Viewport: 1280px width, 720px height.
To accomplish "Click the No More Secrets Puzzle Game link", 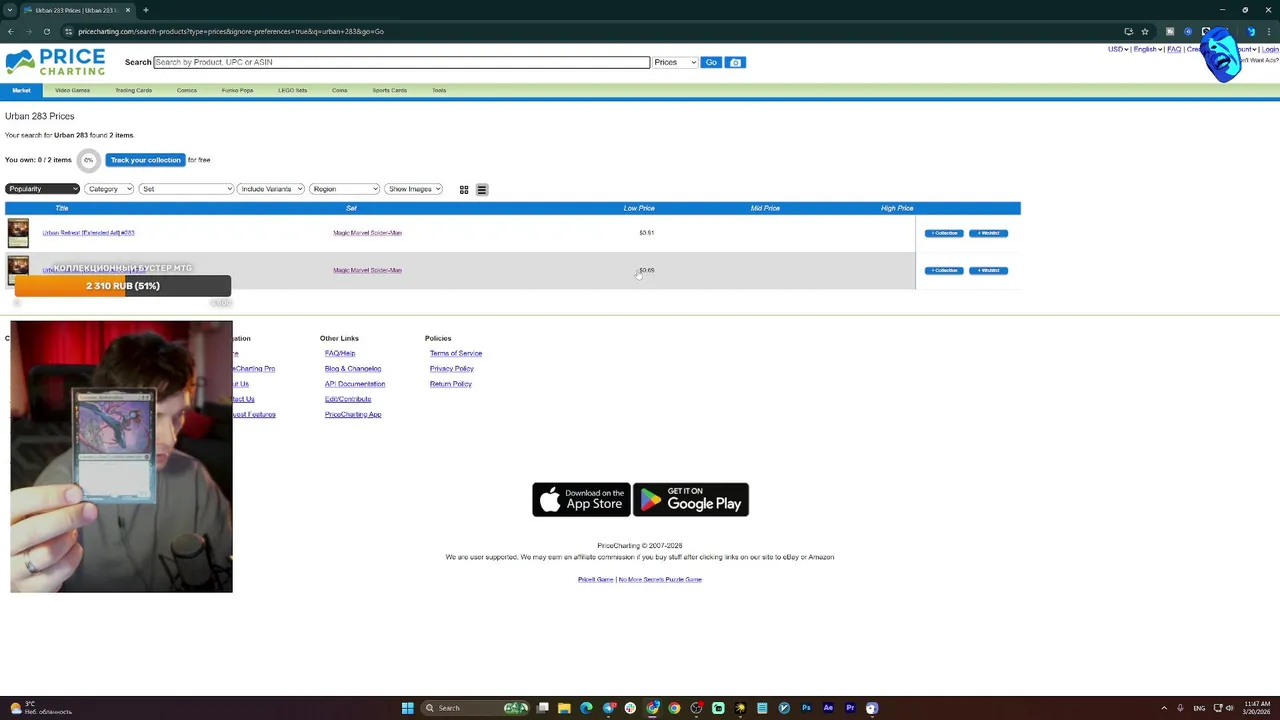I will click(660, 579).
